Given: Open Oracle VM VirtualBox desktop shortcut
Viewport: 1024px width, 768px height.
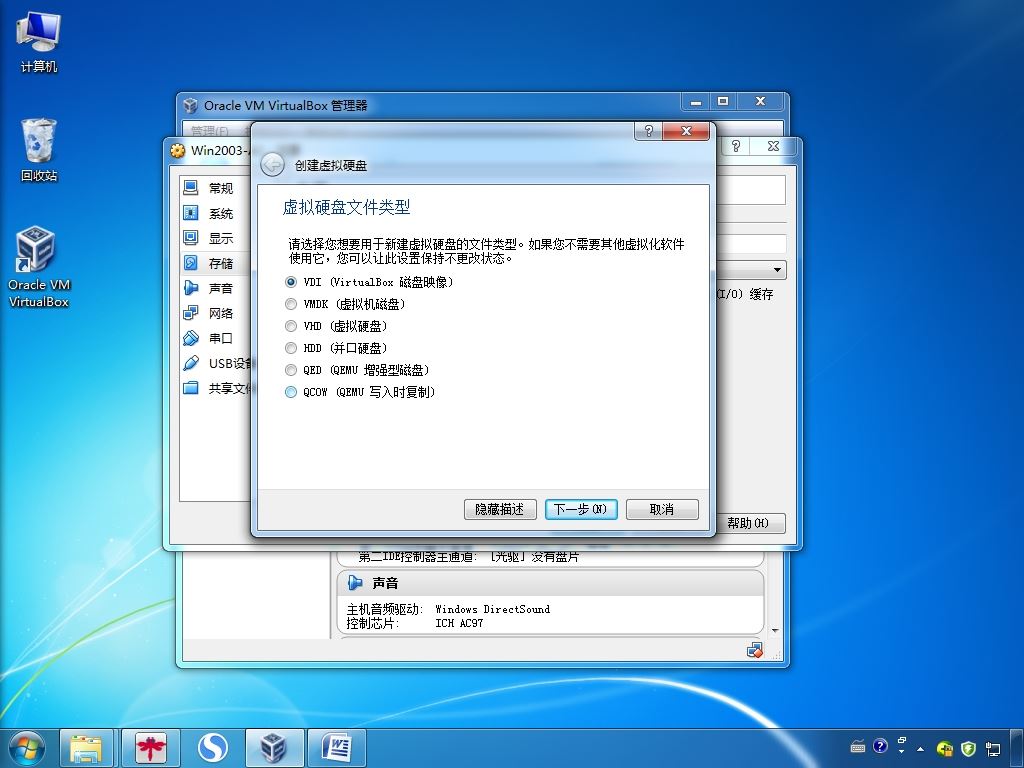Looking at the screenshot, I should pyautogui.click(x=39, y=267).
